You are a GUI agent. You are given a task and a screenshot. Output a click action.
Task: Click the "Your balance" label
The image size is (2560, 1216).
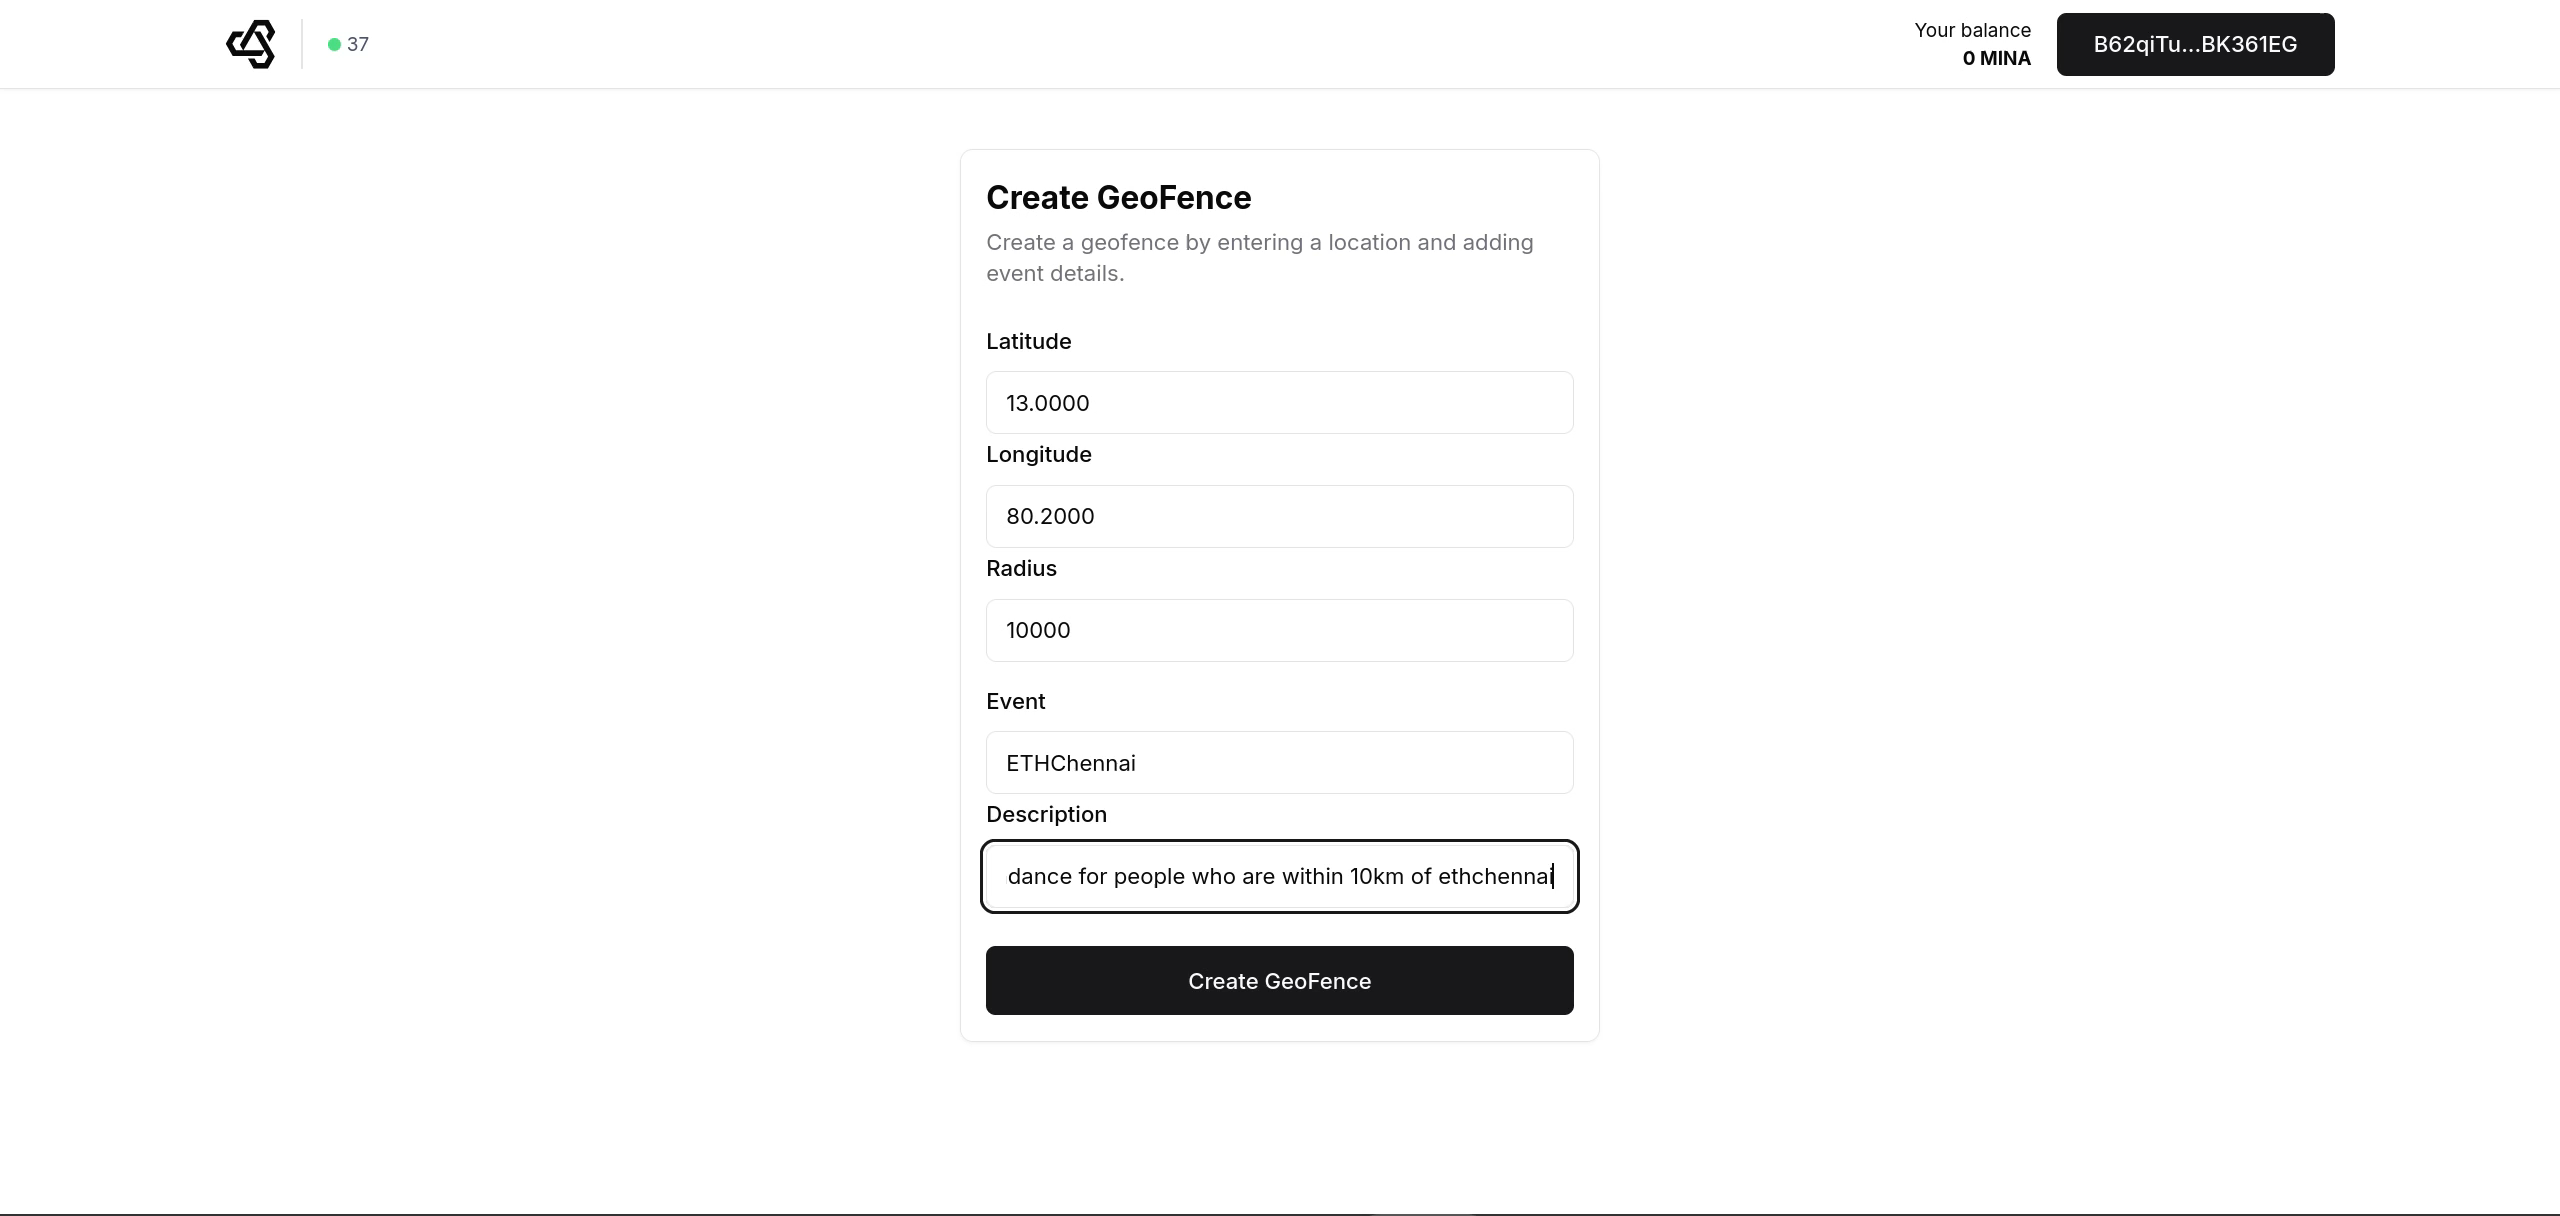pos(1972,30)
